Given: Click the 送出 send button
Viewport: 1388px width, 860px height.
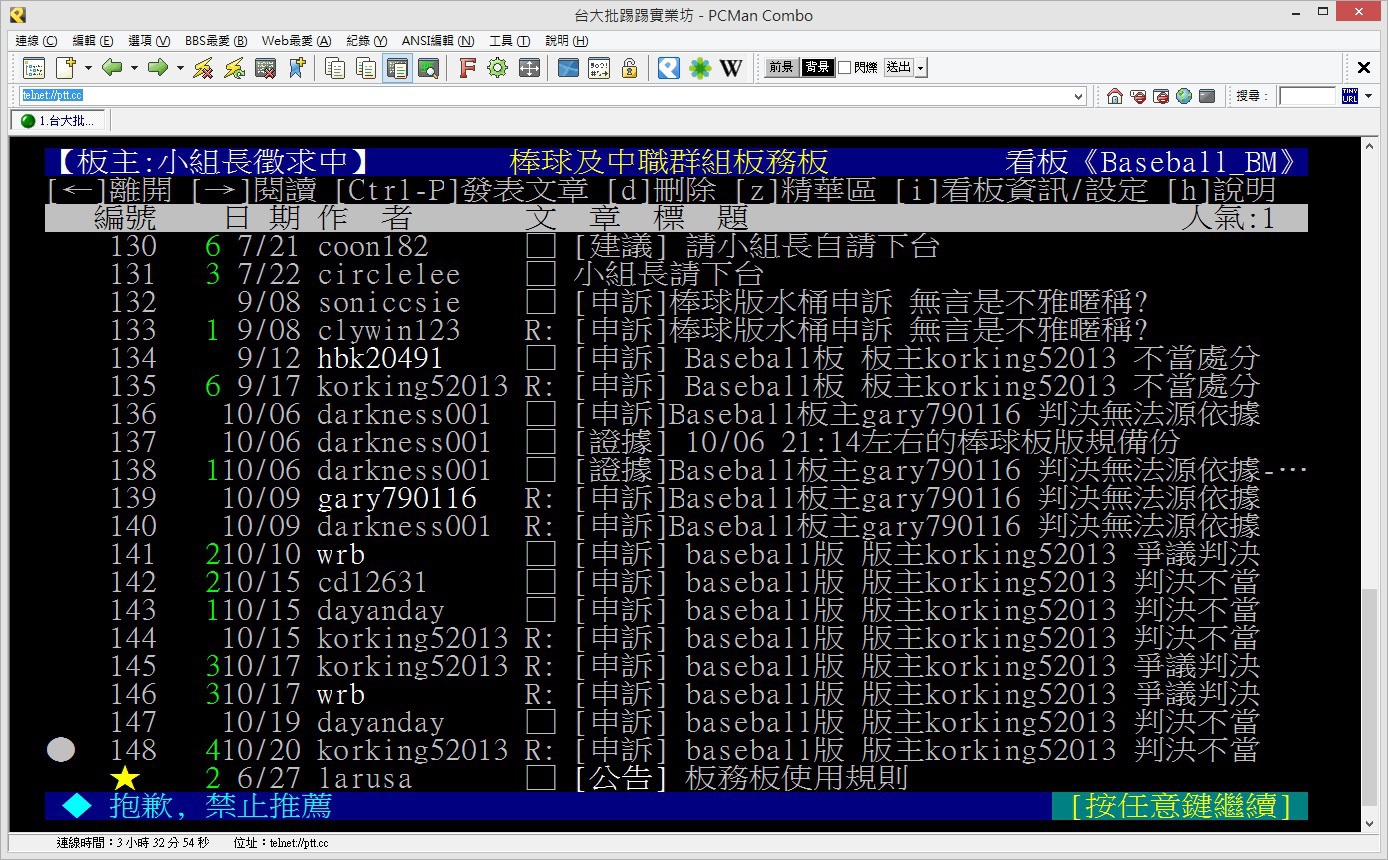Looking at the screenshot, I should click(x=898, y=68).
